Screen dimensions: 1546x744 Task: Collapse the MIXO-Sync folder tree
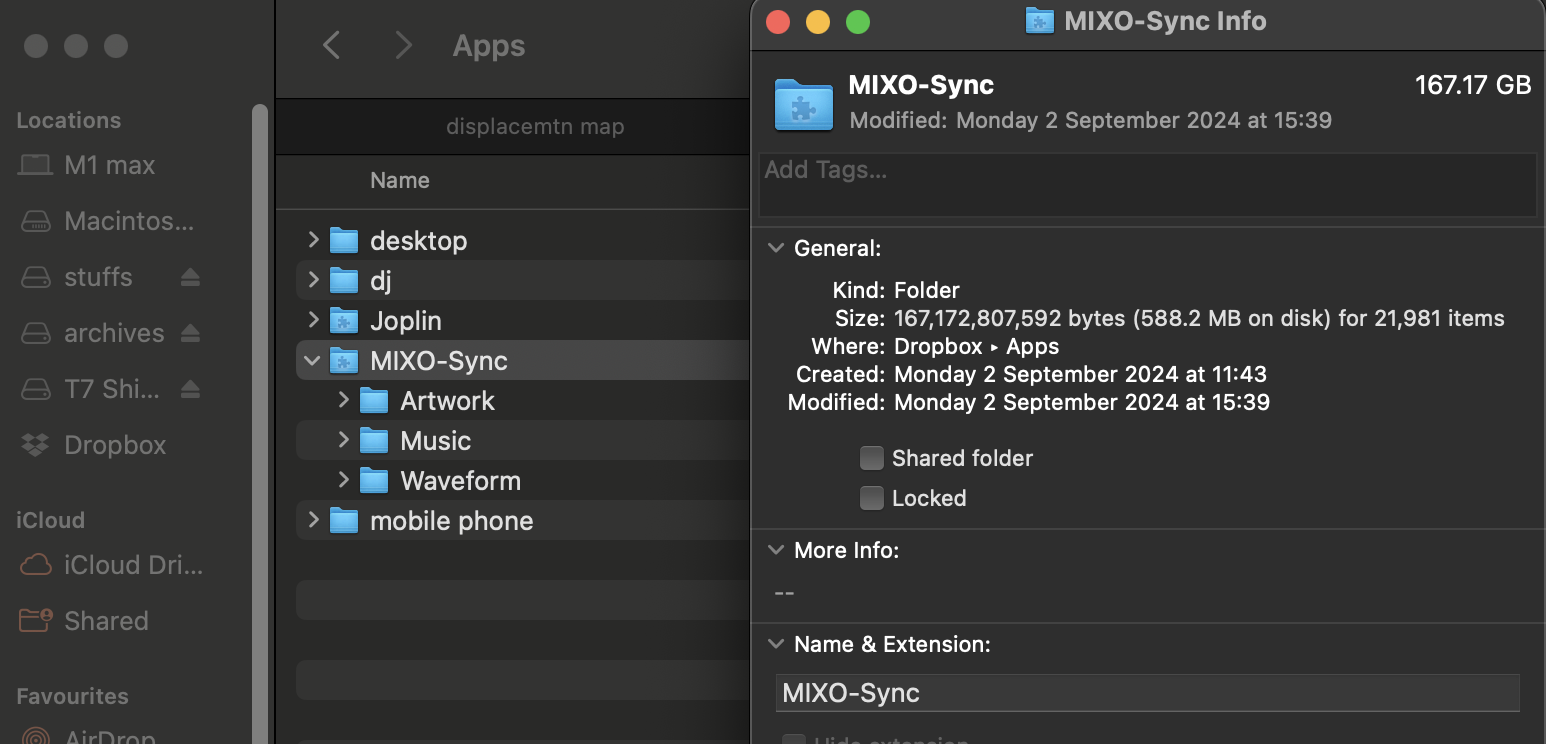coord(313,361)
